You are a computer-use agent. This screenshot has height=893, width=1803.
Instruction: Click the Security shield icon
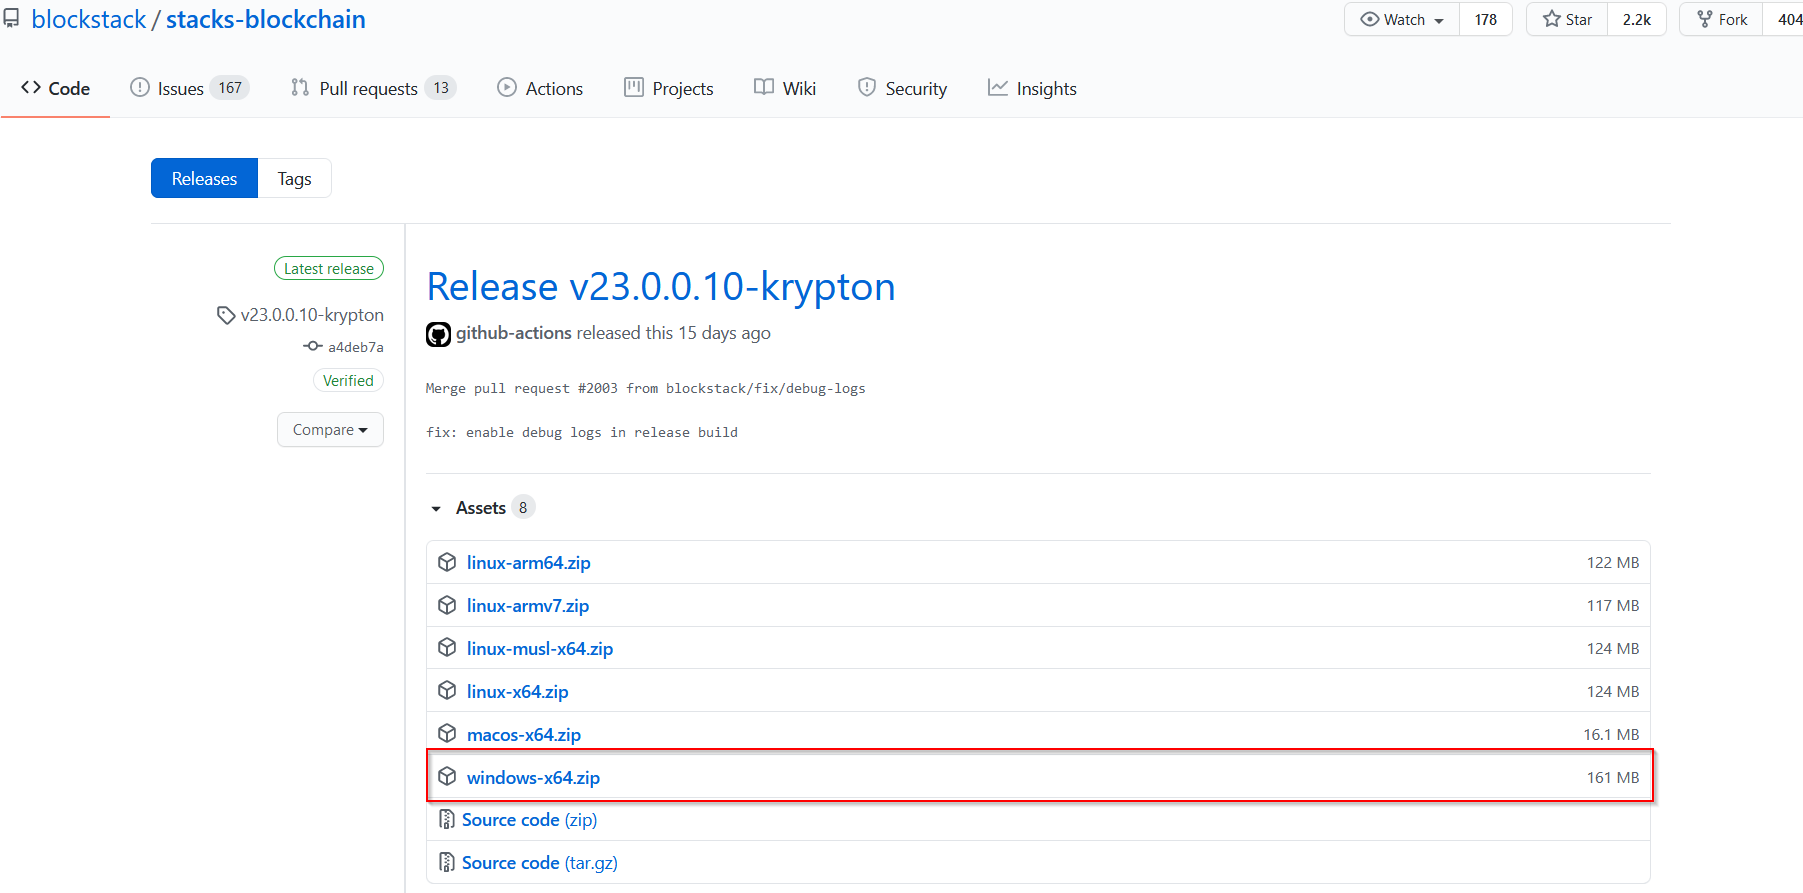pyautogui.click(x=867, y=88)
